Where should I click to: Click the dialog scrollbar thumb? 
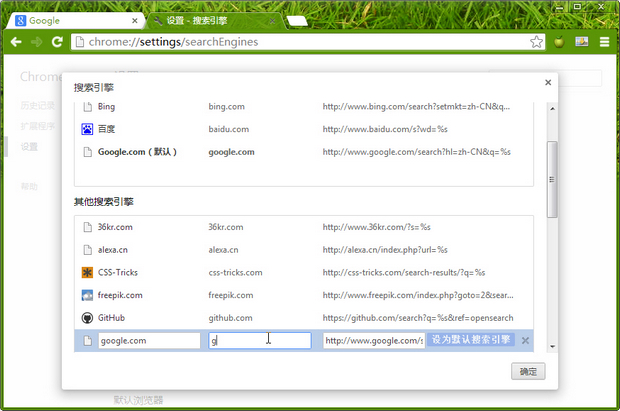tap(552, 179)
